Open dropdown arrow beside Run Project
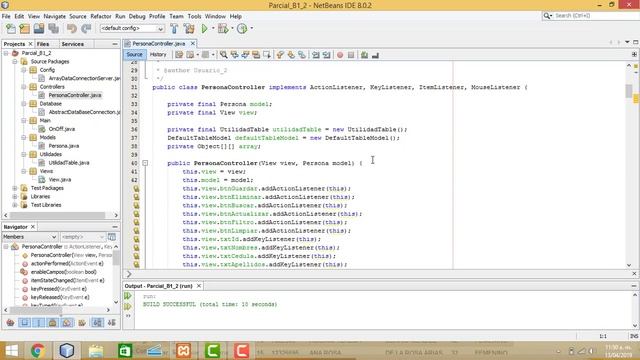The height and width of the screenshot is (360, 640). point(213,29)
